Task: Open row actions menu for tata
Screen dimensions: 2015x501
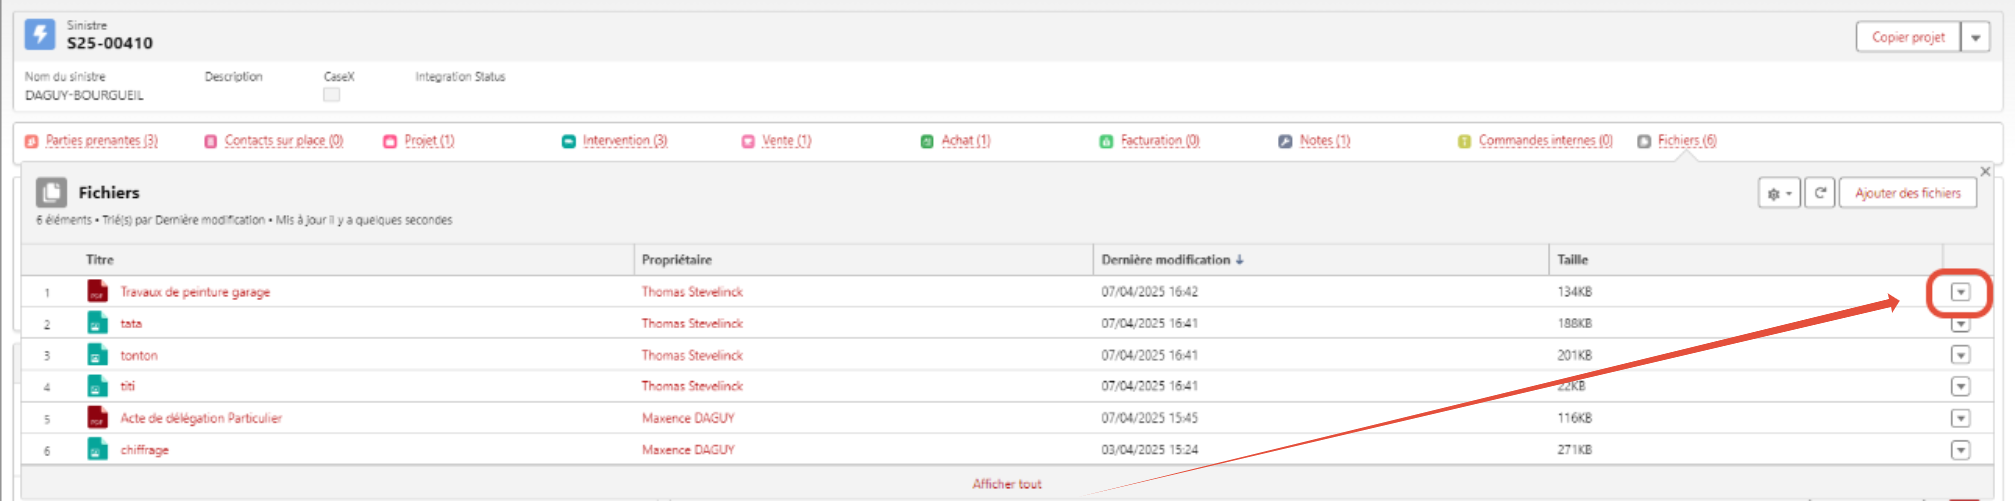Action: click(x=1960, y=324)
